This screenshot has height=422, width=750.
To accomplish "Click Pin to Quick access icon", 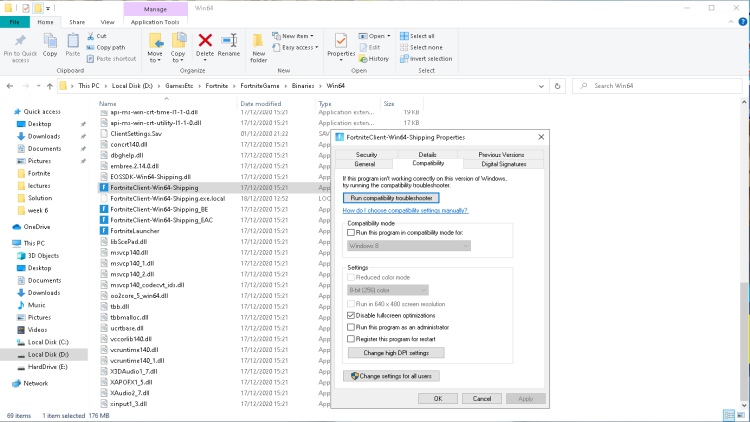I will click(x=20, y=42).
